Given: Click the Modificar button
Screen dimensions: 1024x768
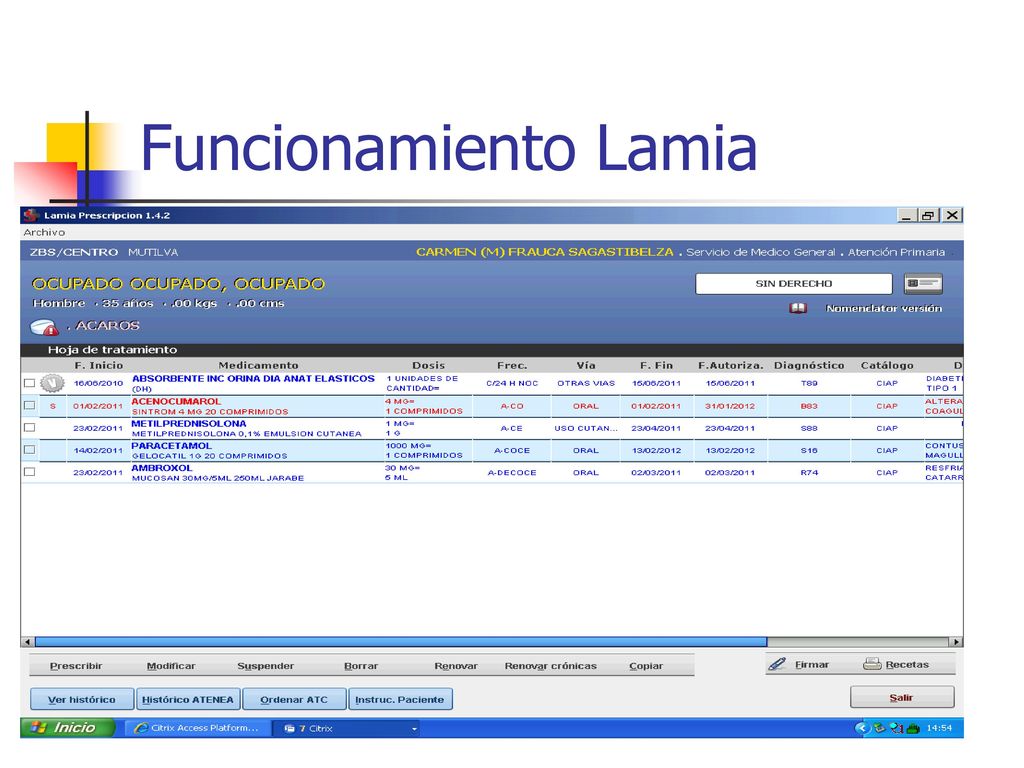Looking at the screenshot, I should click(x=171, y=665).
